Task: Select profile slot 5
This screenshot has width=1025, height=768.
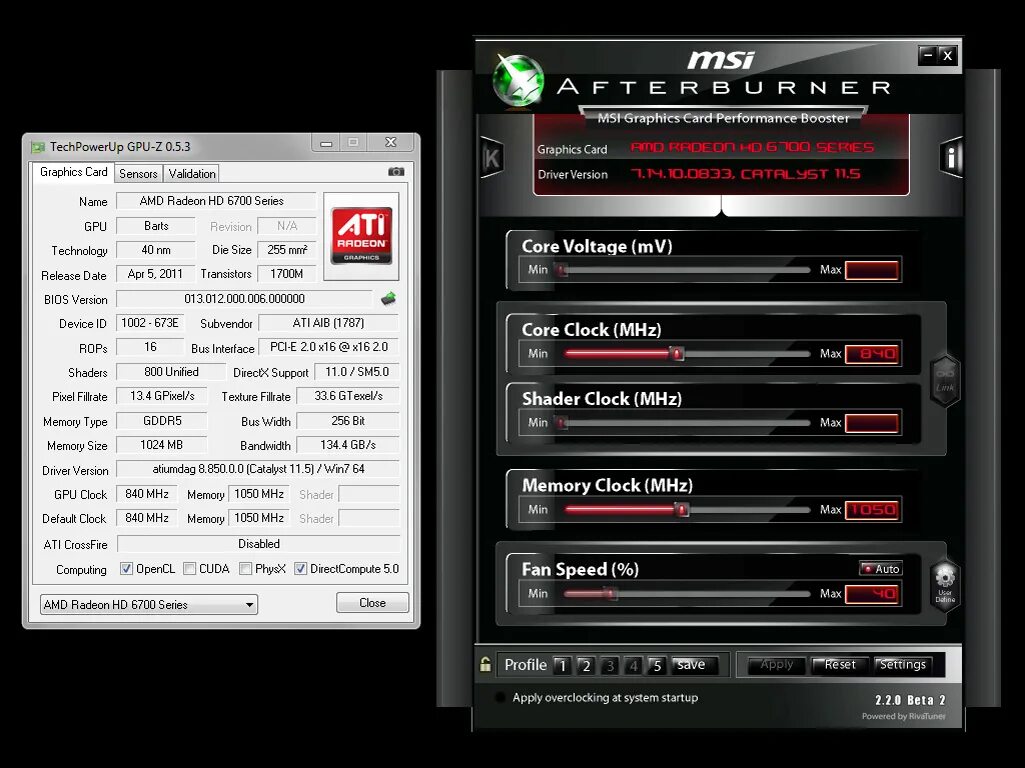Action: [657, 665]
